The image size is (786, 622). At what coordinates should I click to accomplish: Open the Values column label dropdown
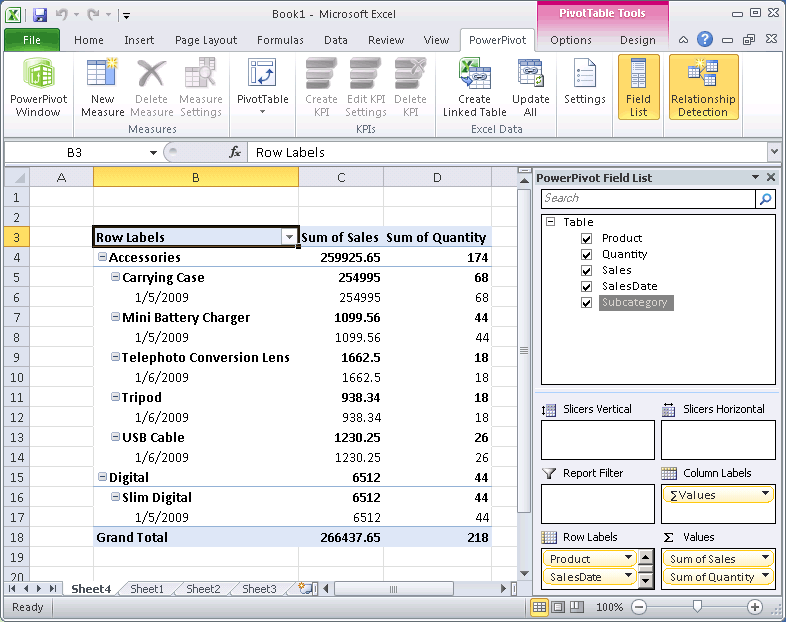(765, 494)
